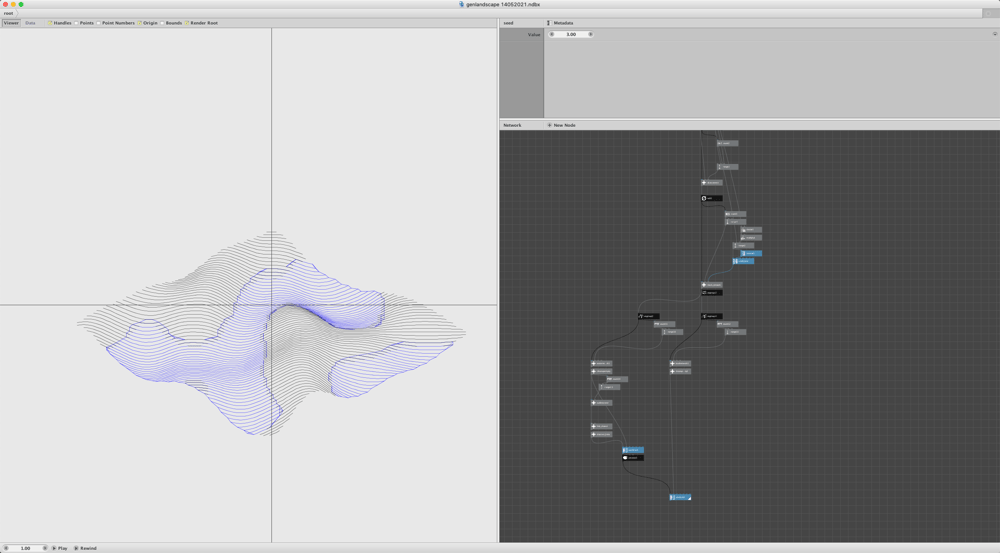
Task: Switch to the Data tab
Action: pyautogui.click(x=30, y=23)
